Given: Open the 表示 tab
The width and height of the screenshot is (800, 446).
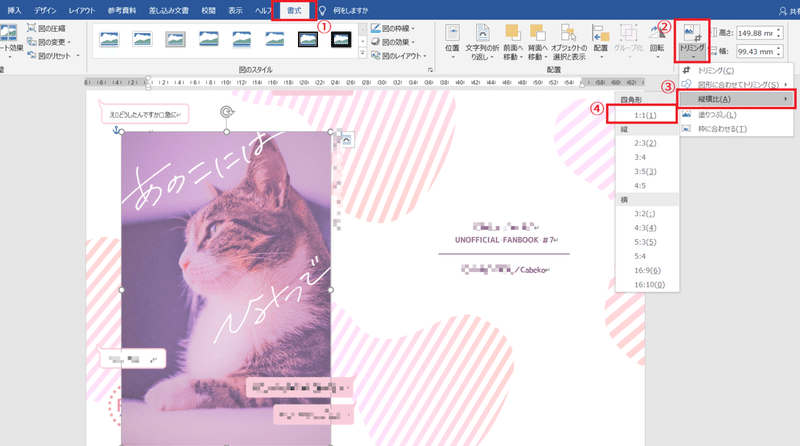Looking at the screenshot, I should click(x=235, y=10).
